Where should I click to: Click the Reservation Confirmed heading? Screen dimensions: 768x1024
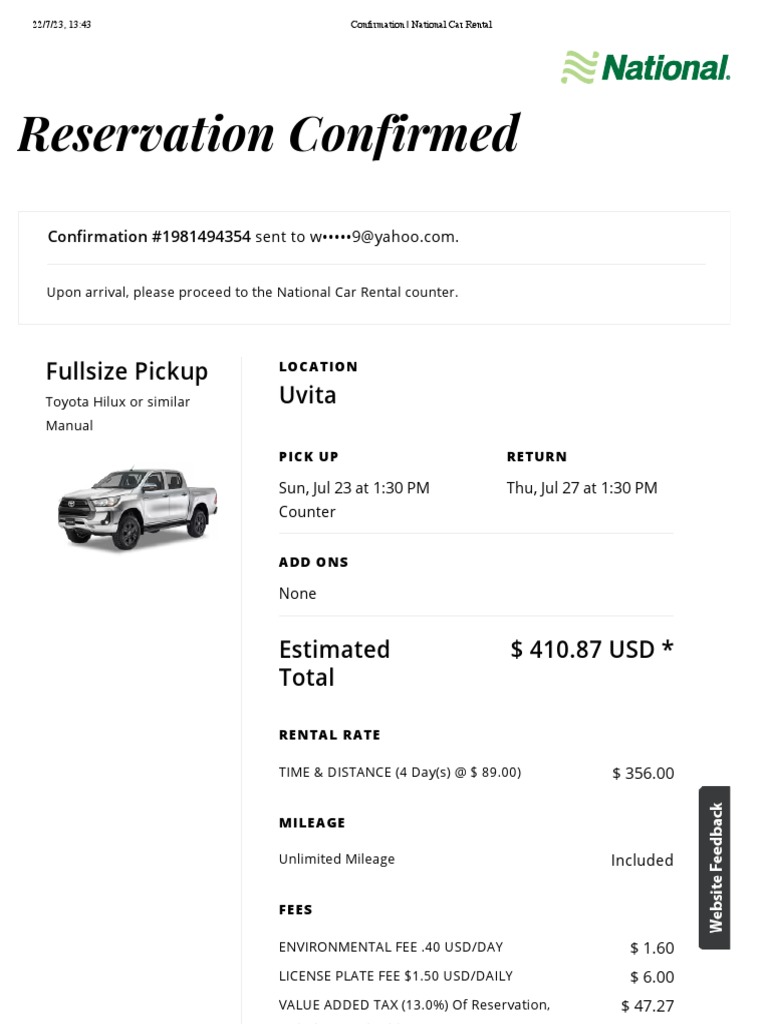click(268, 134)
